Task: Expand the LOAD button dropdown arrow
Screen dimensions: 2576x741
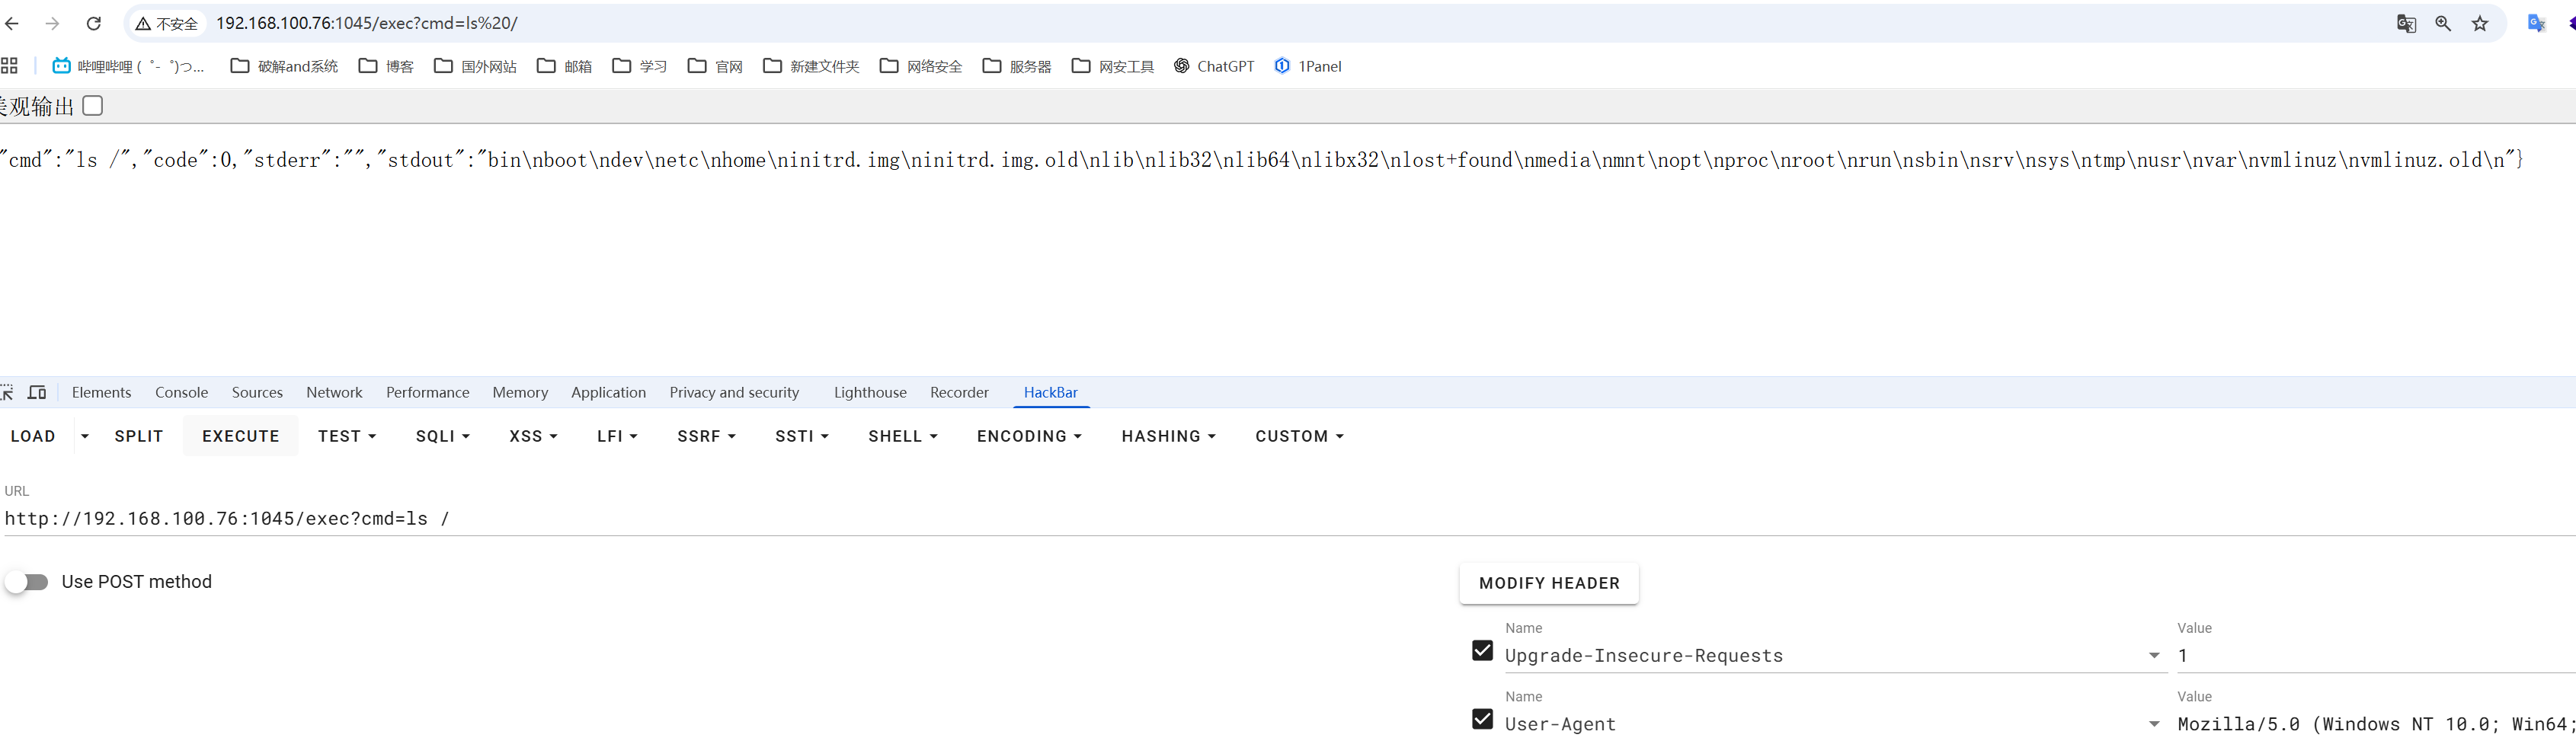Action: click(85, 436)
